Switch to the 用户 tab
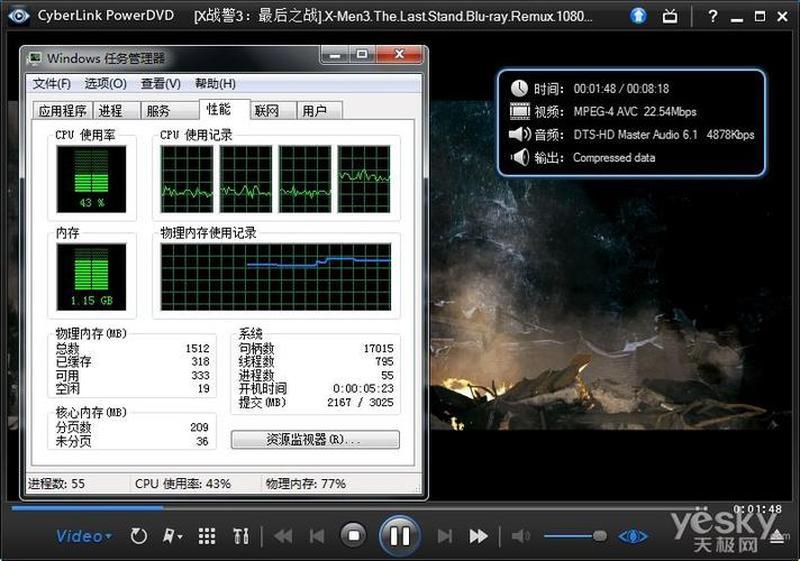800x561 pixels. (319, 110)
